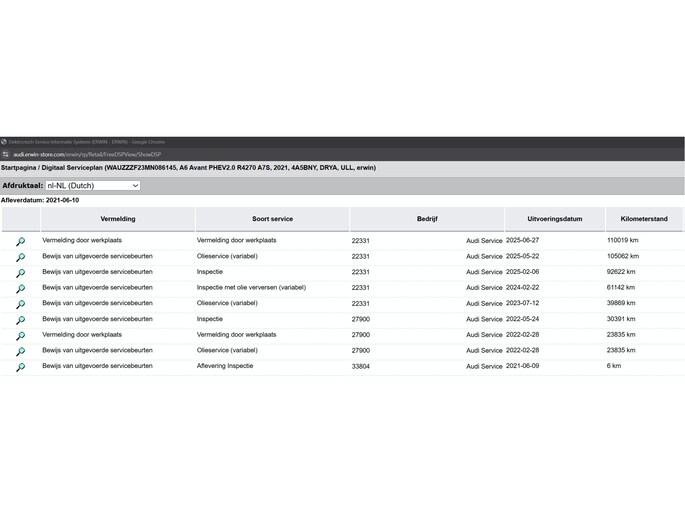Screen dimensions: 685x514
Task: Open magnifier icon for the 2025-02-06 inspection
Action: (x=20, y=273)
